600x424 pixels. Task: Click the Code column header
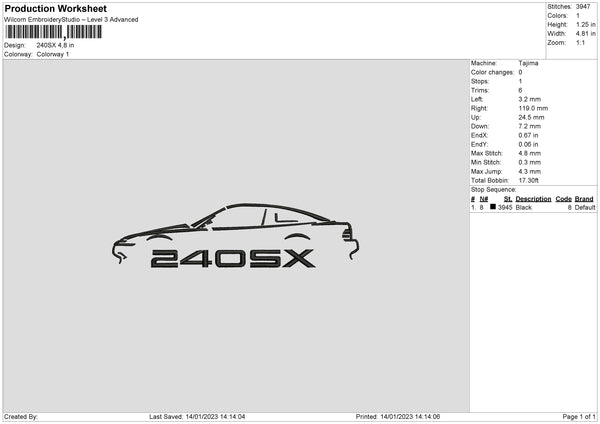(564, 199)
